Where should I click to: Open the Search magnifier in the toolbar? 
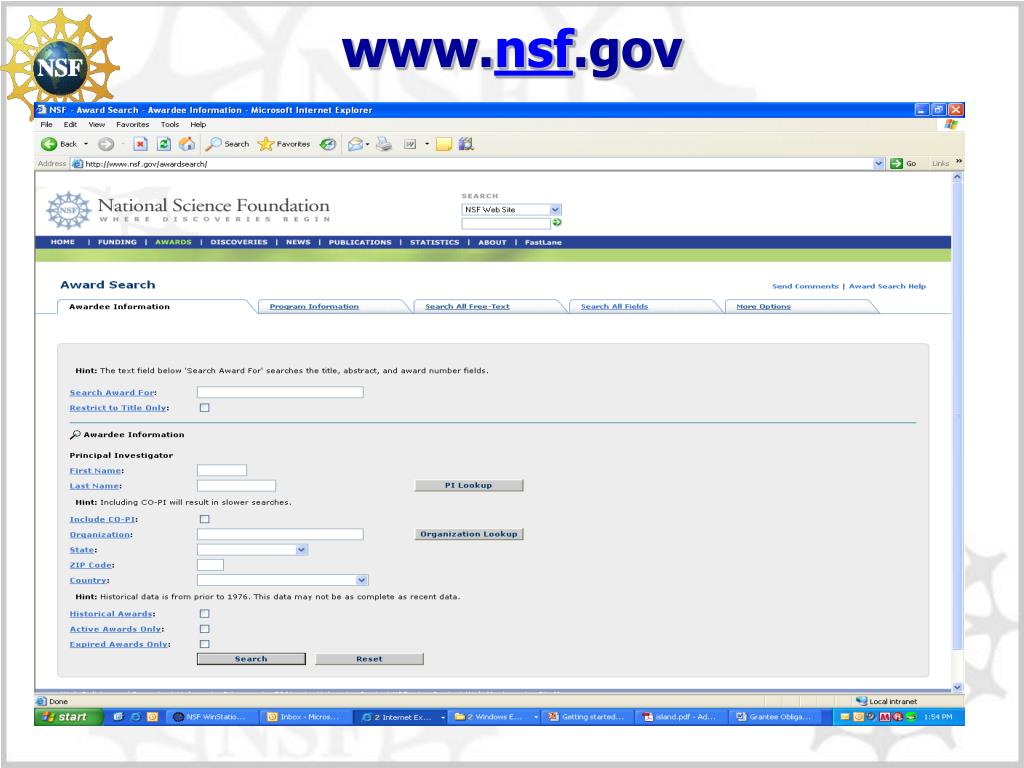click(227, 144)
